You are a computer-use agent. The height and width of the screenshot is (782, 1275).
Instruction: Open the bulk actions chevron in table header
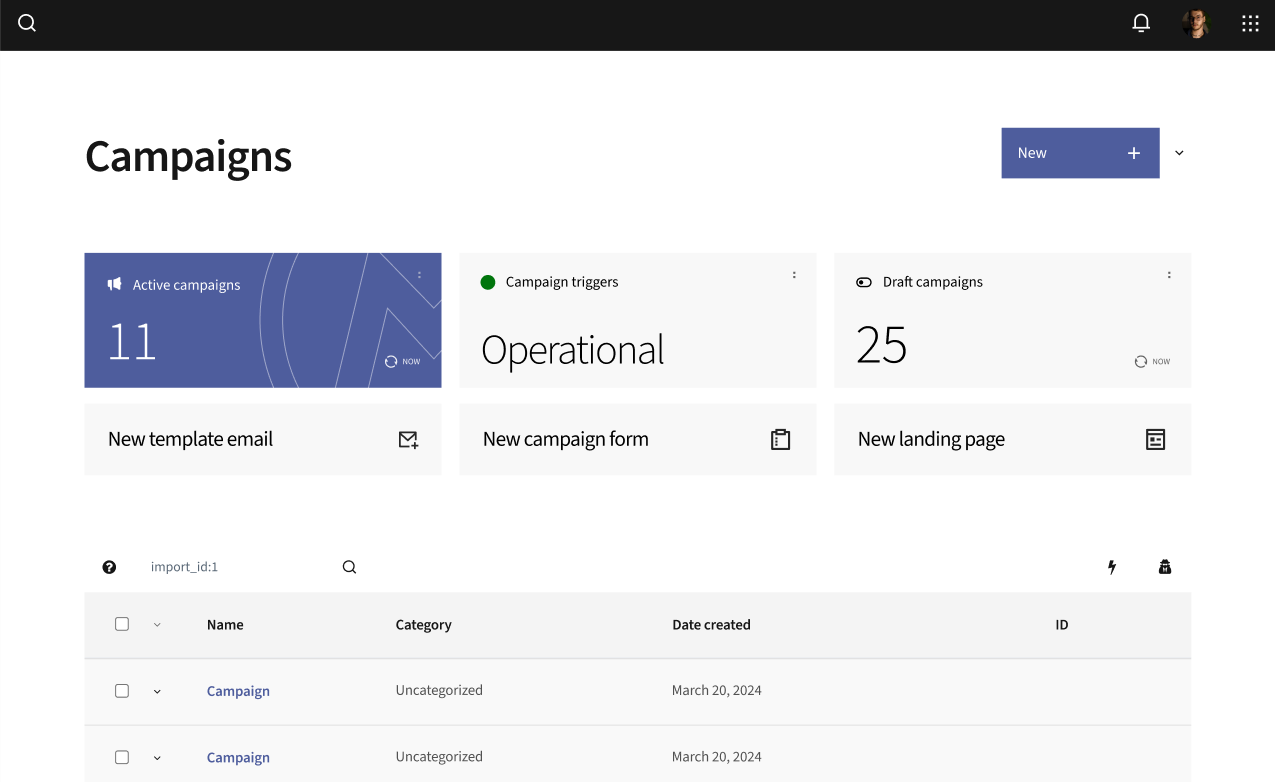pyautogui.click(x=157, y=625)
